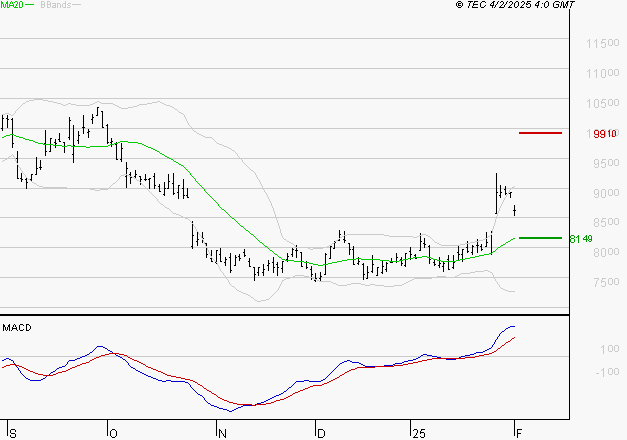The width and height of the screenshot is (627, 440).
Task: Select the 'S' month marker on time axis
Action: click(x=12, y=433)
